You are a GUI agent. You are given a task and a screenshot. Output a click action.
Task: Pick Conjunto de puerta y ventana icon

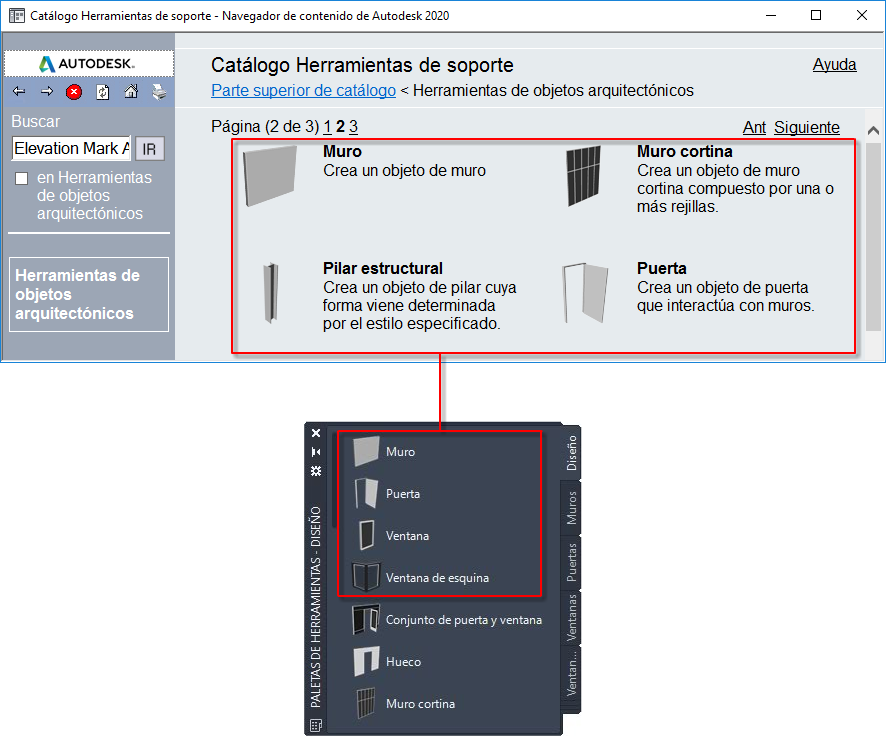click(x=366, y=620)
